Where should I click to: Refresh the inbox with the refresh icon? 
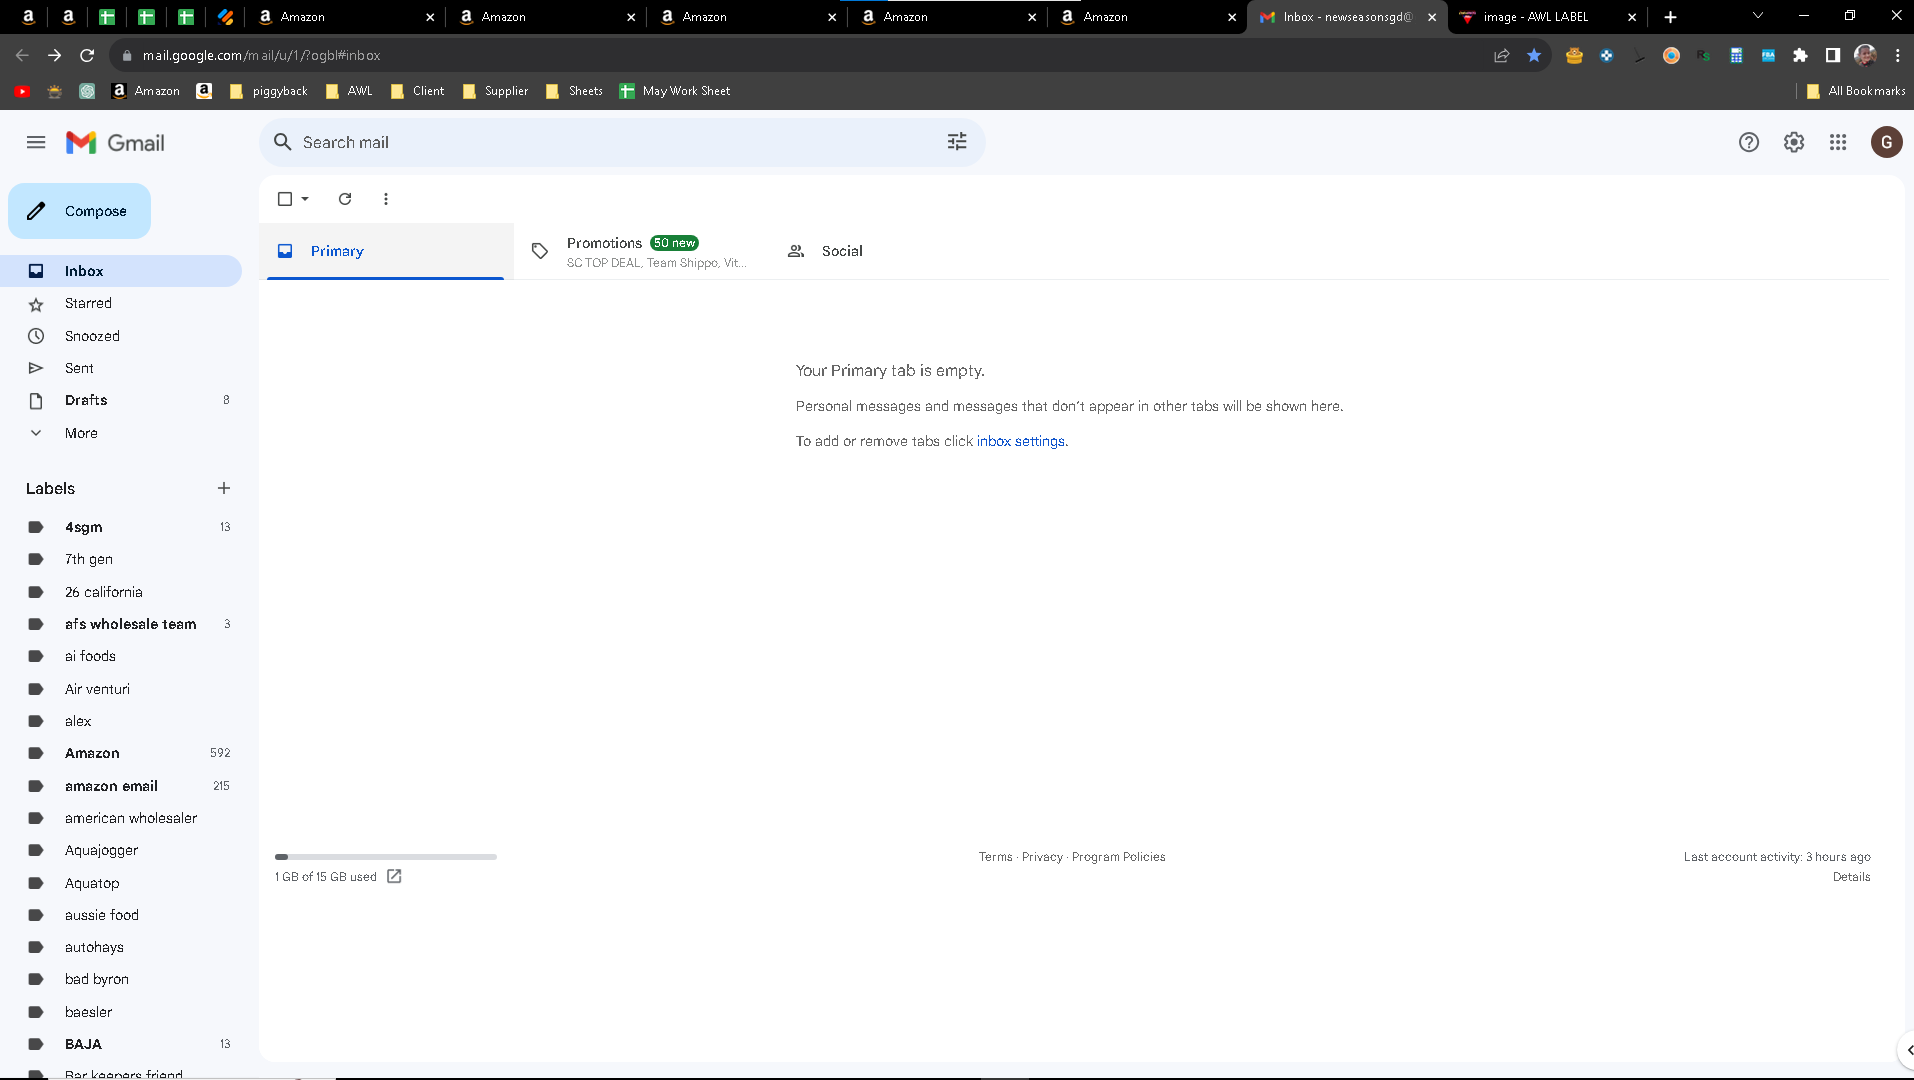345,199
